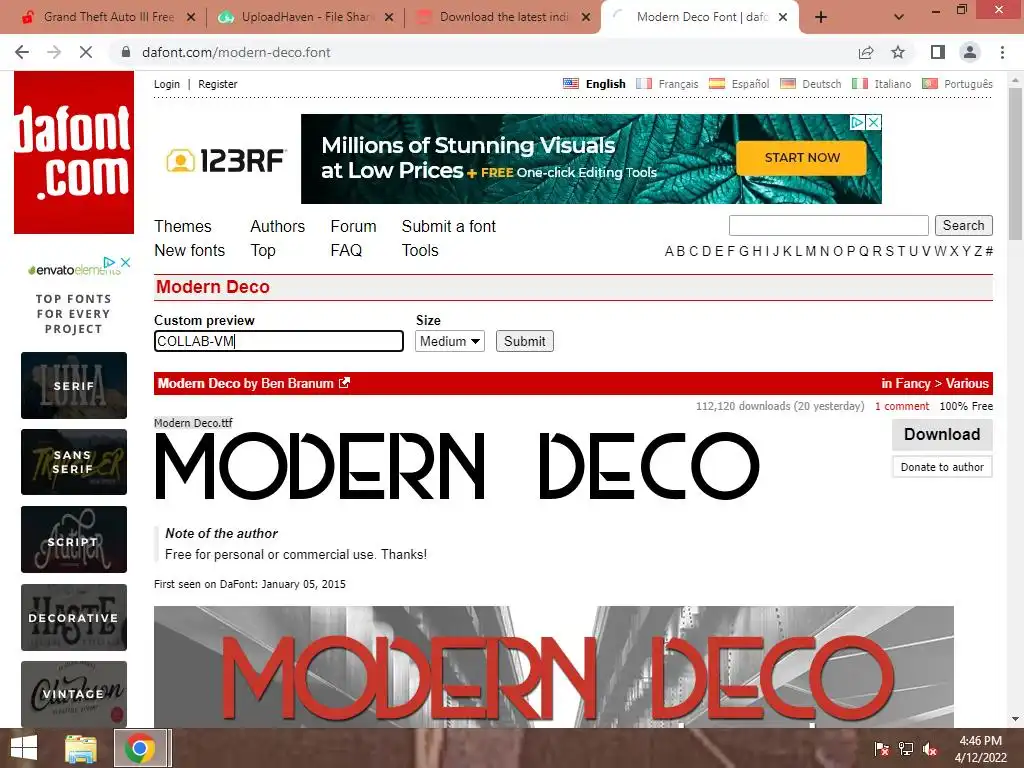
Task: Open the Tools page
Action: point(420,251)
